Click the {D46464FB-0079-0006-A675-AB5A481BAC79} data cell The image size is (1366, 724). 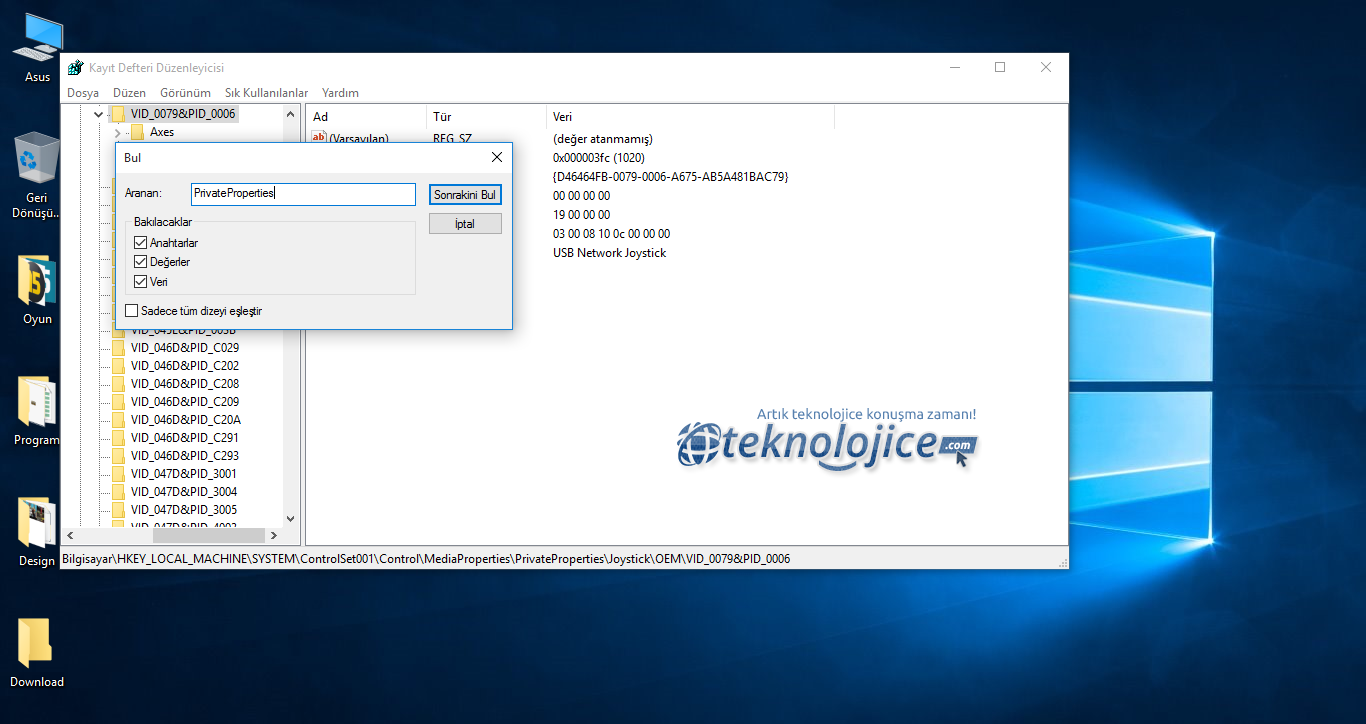[x=671, y=177]
